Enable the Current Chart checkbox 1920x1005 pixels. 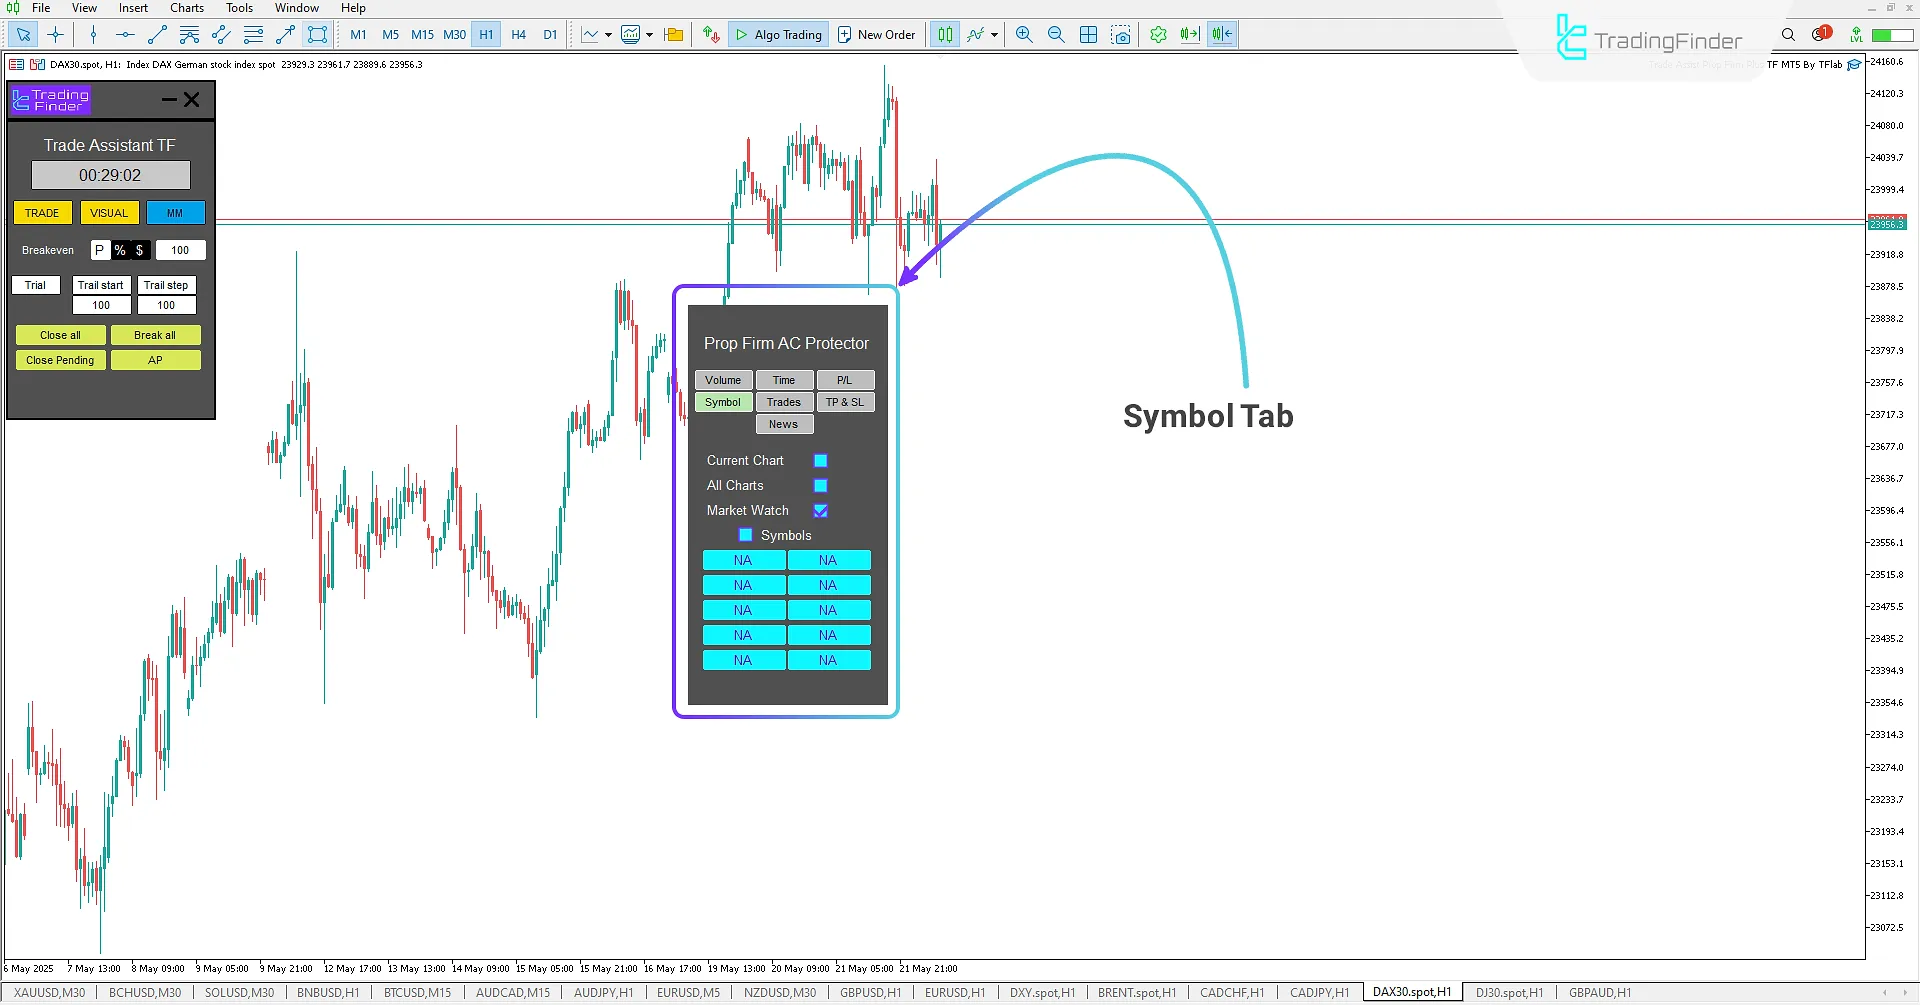tap(820, 460)
